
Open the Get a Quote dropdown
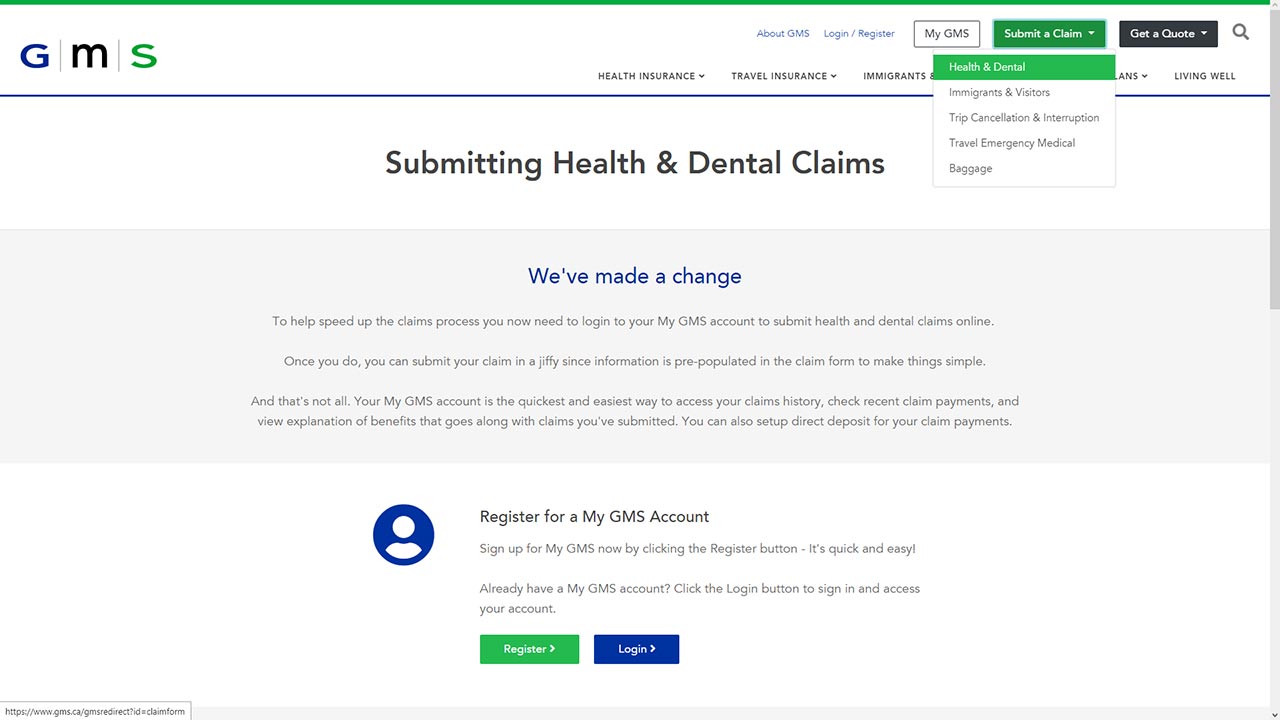pos(1168,33)
